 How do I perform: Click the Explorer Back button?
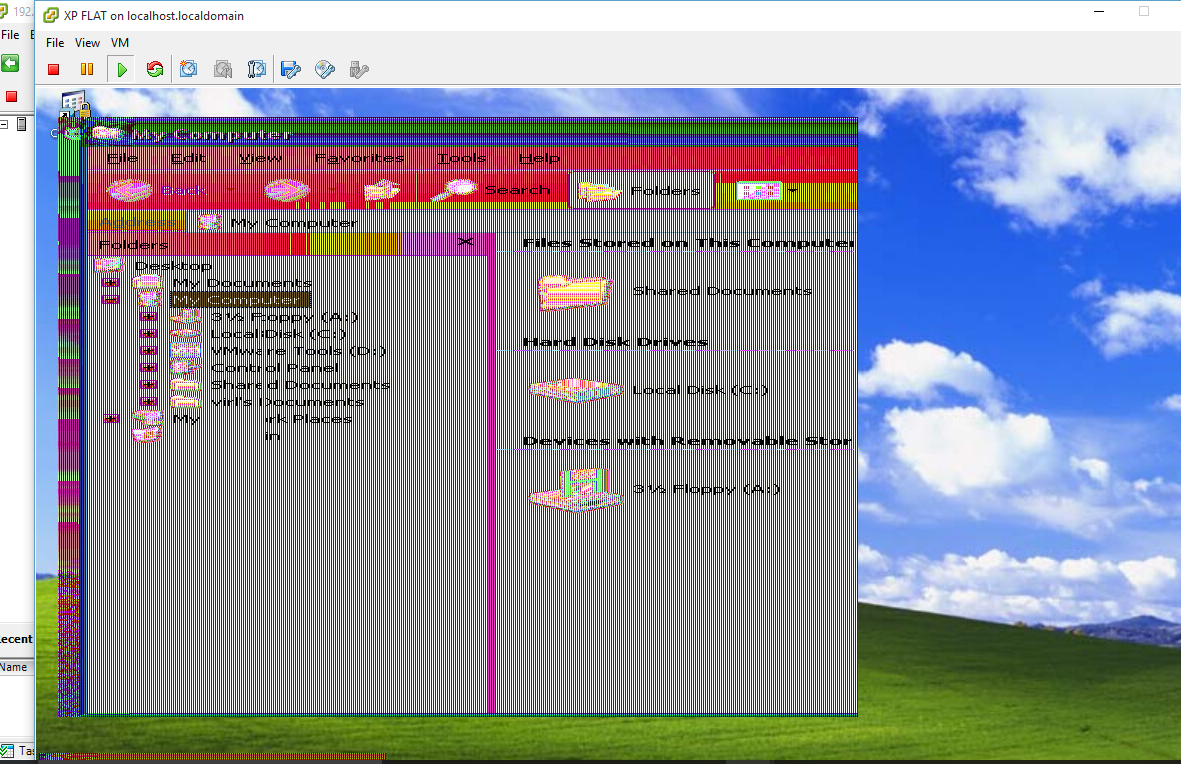pos(158,191)
